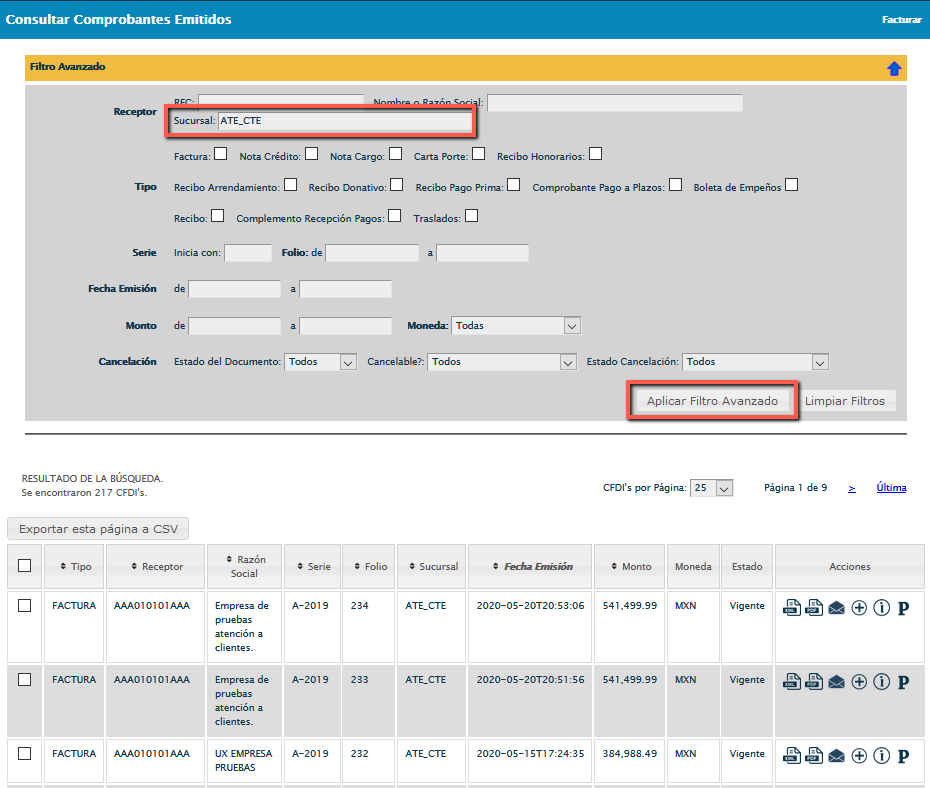Viewport: 930px width, 788px height.
Task: Click Aplicar Filtro Avanzado button
Action: point(712,401)
